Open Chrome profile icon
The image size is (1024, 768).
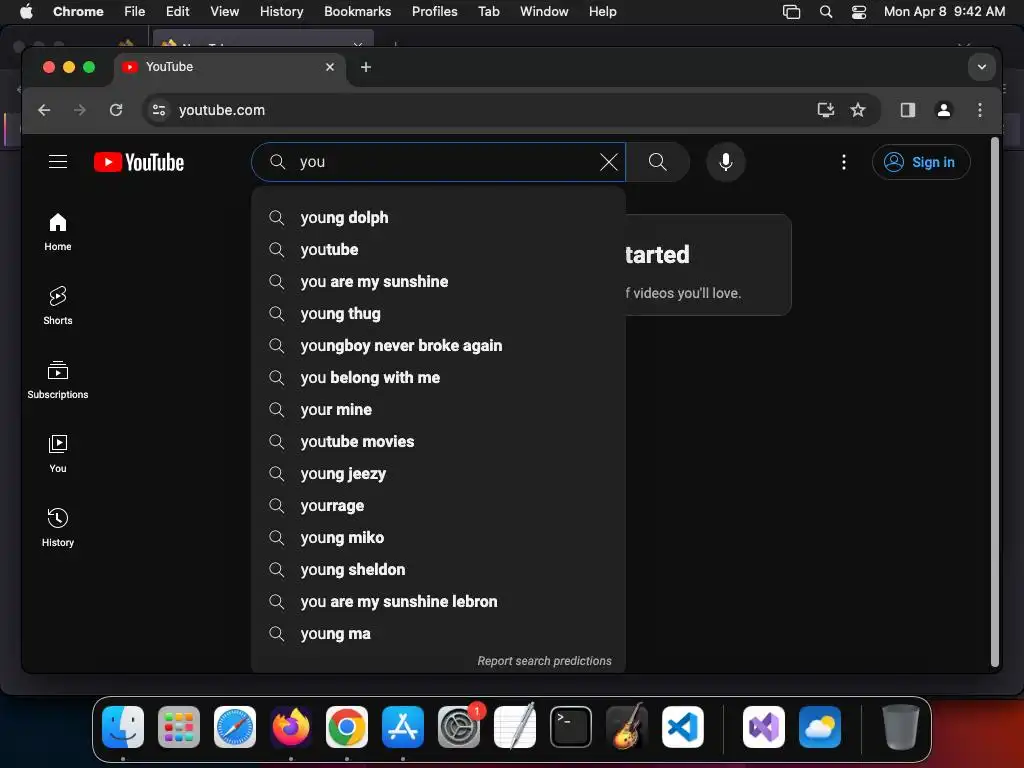click(944, 110)
